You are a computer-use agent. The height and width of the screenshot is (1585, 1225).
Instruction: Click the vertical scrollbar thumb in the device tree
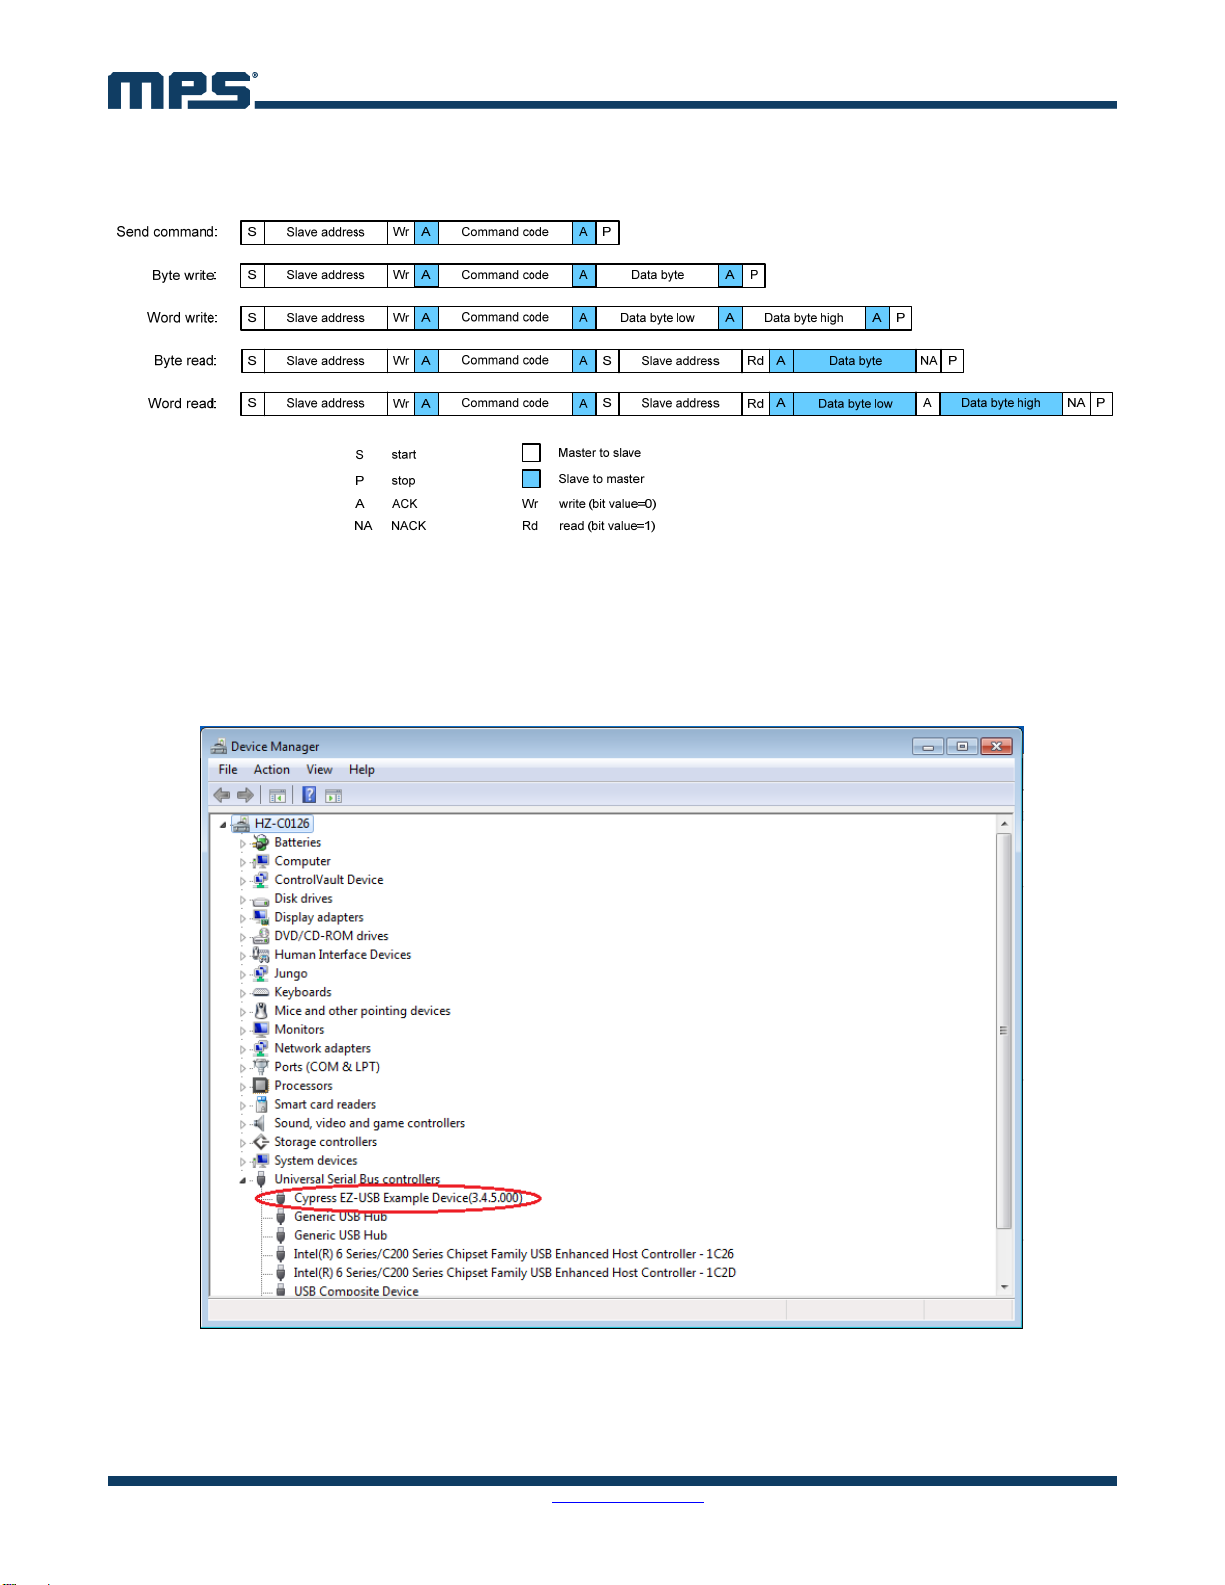(1004, 1030)
